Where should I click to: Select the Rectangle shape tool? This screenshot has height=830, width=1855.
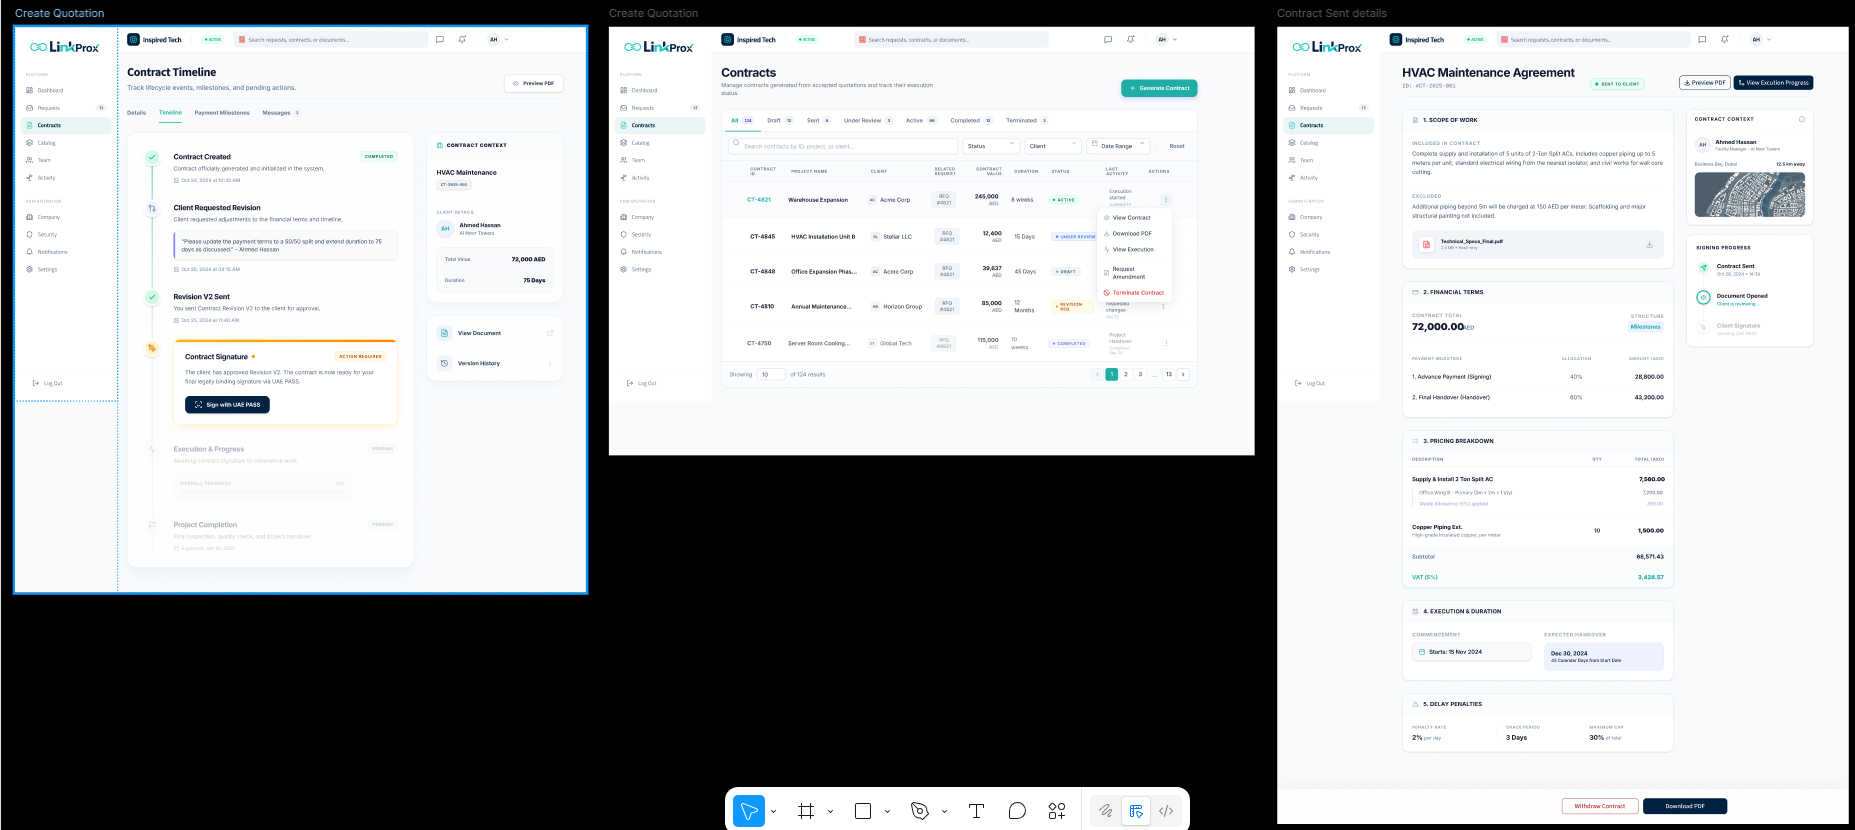[863, 811]
